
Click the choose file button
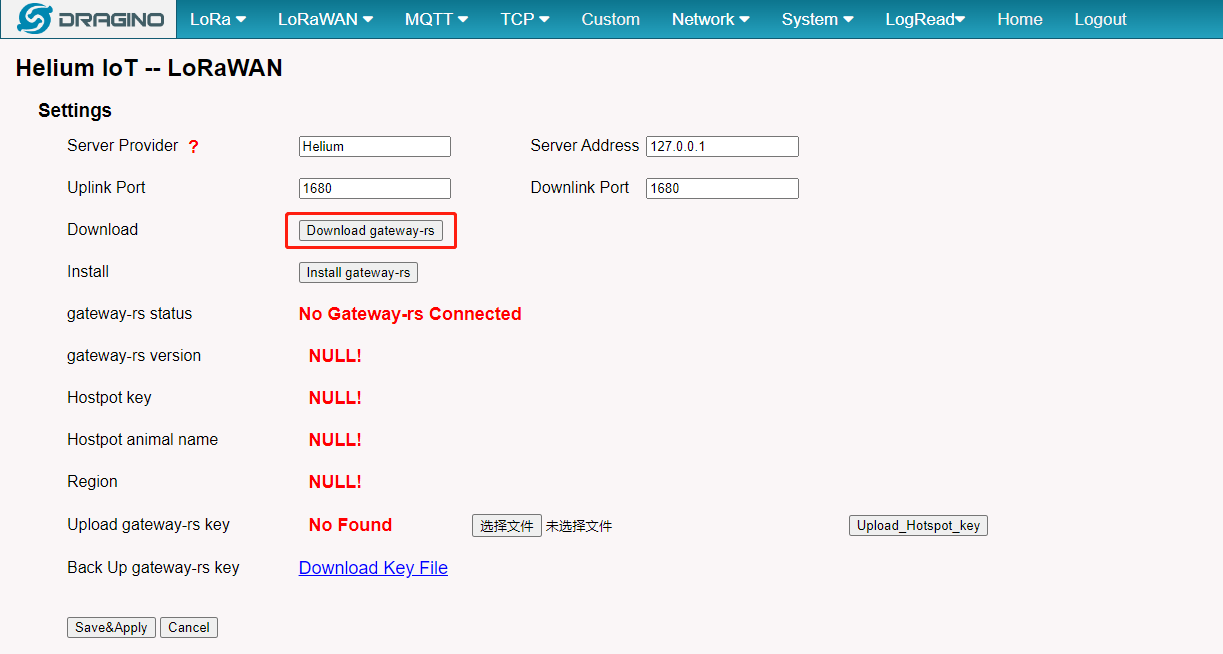pyautogui.click(x=507, y=526)
